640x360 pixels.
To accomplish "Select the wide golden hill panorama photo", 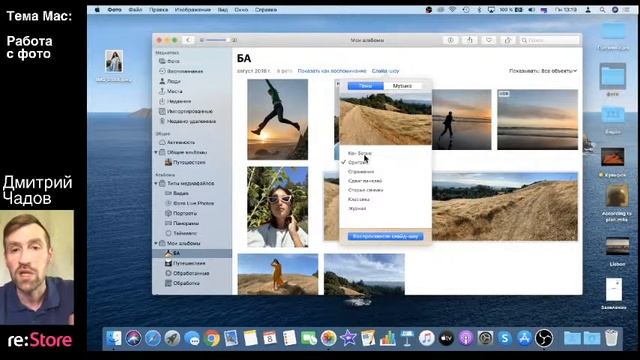I will click(x=505, y=207).
